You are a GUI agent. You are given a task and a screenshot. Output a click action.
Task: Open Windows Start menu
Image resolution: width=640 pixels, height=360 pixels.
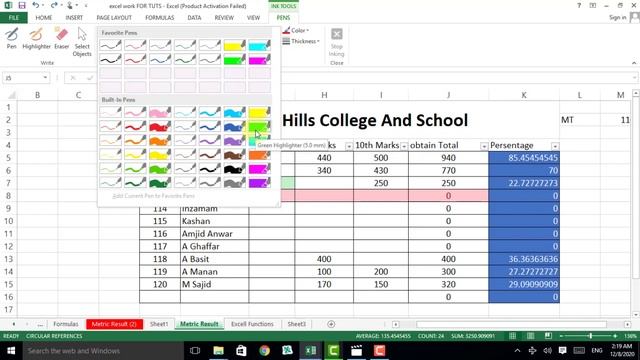pyautogui.click(x=11, y=351)
